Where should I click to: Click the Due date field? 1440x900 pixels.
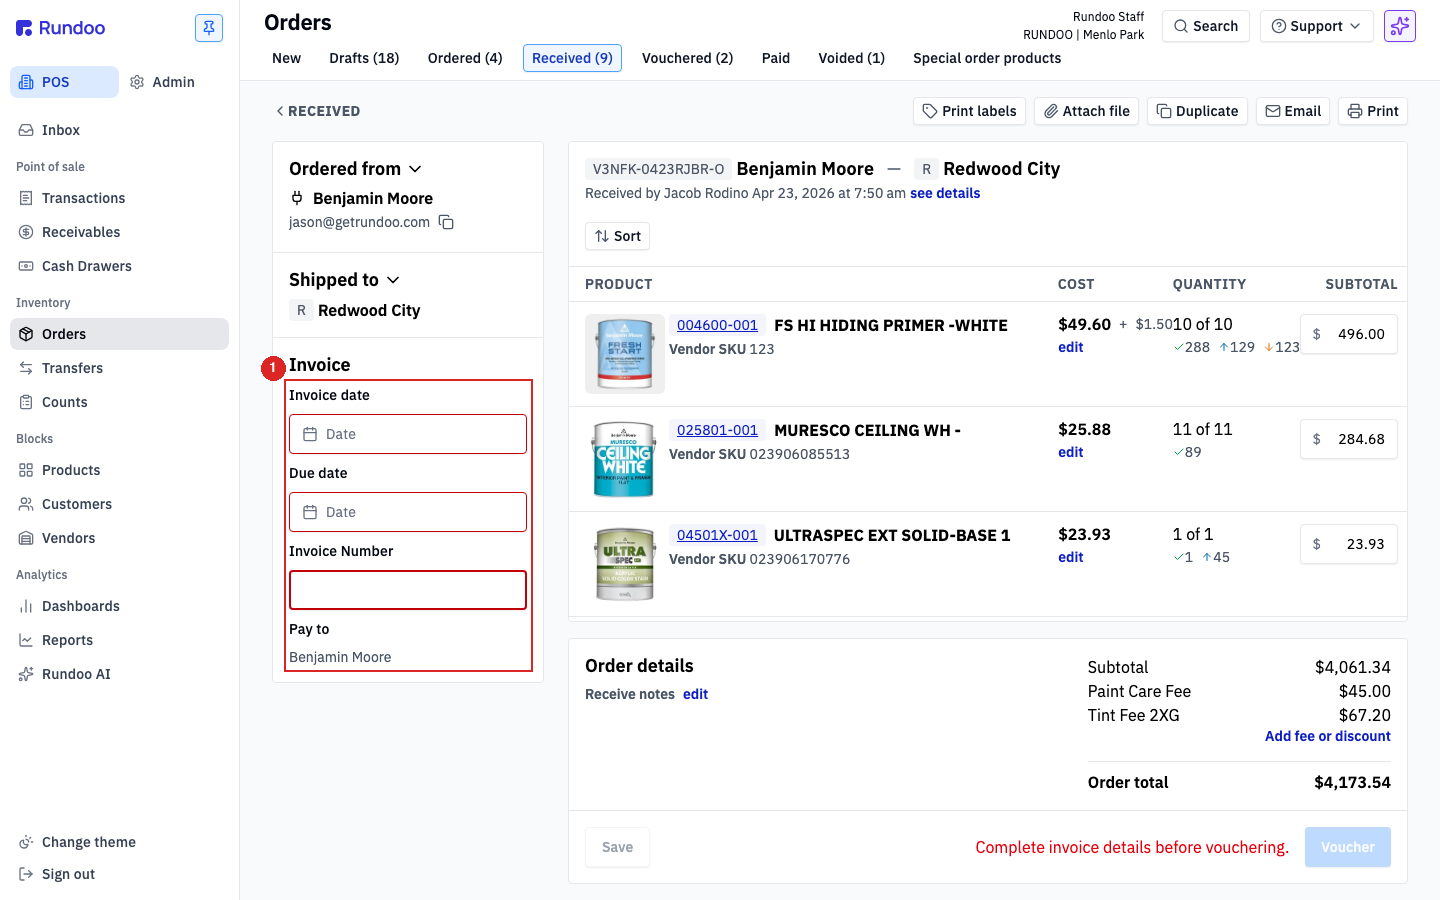pos(408,512)
